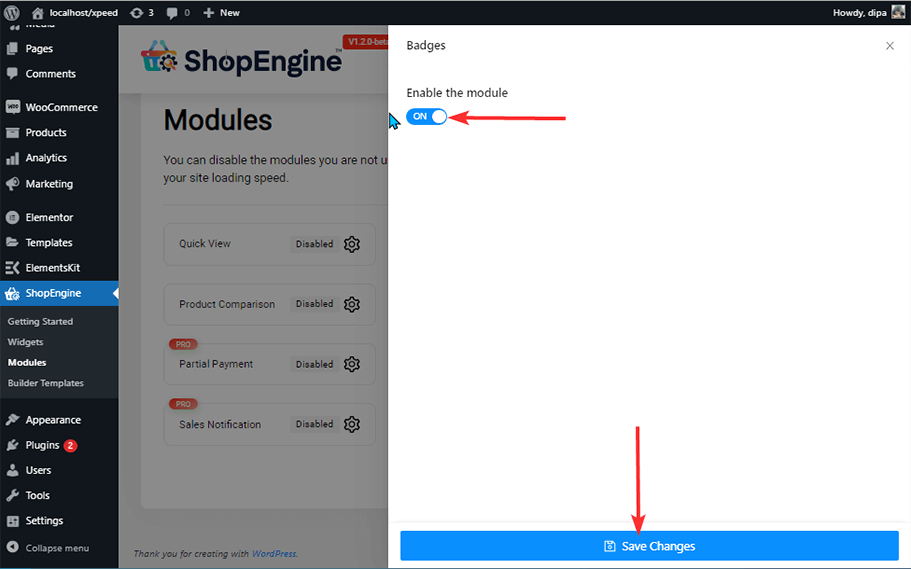
Task: Click Quick View Disabled status label
Action: click(314, 244)
